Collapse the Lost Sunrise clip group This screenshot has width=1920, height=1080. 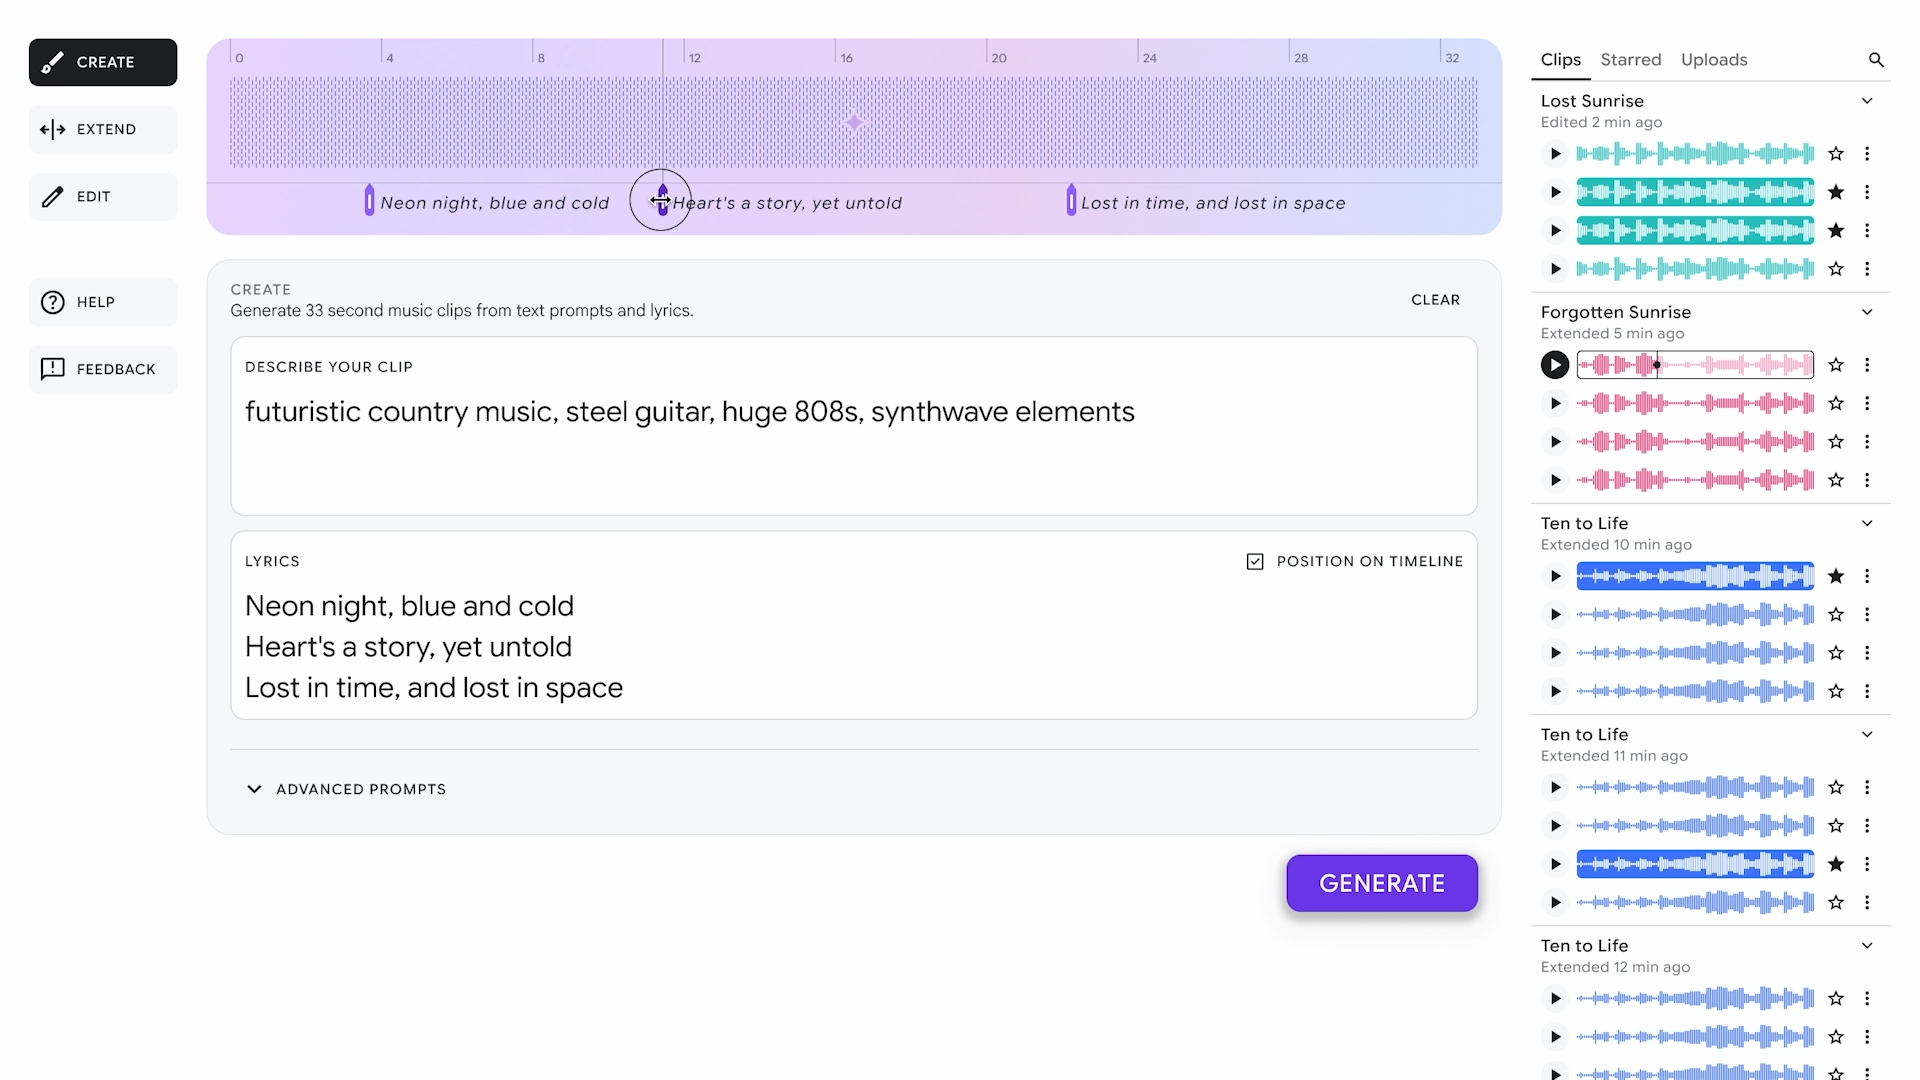1866,101
